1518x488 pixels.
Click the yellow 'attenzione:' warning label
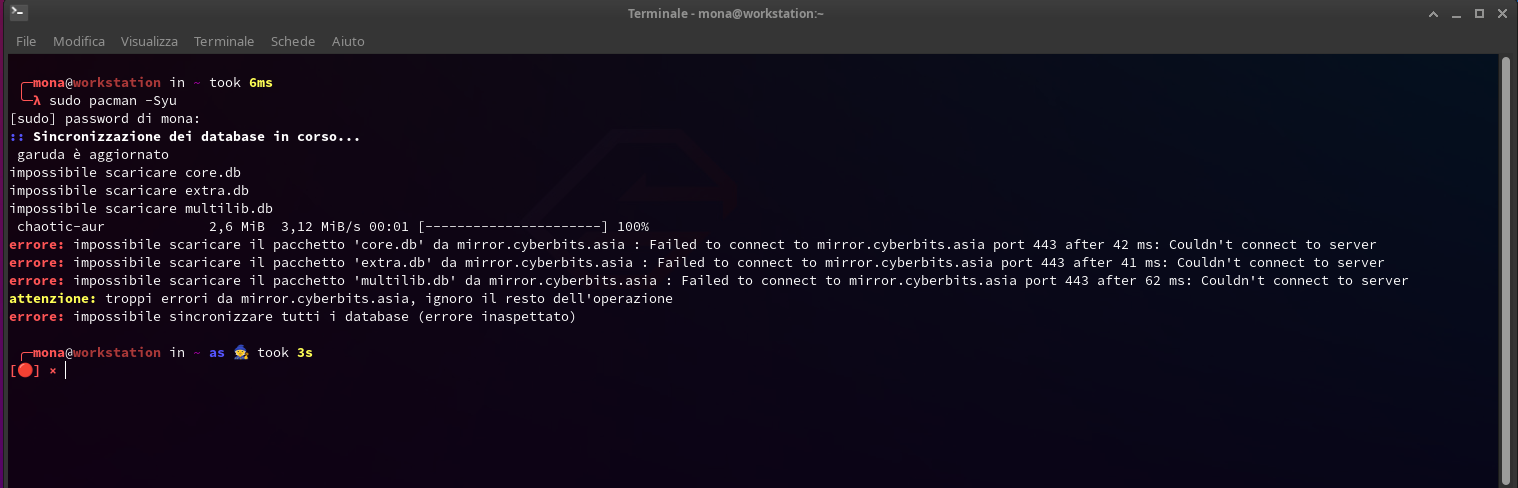point(50,298)
